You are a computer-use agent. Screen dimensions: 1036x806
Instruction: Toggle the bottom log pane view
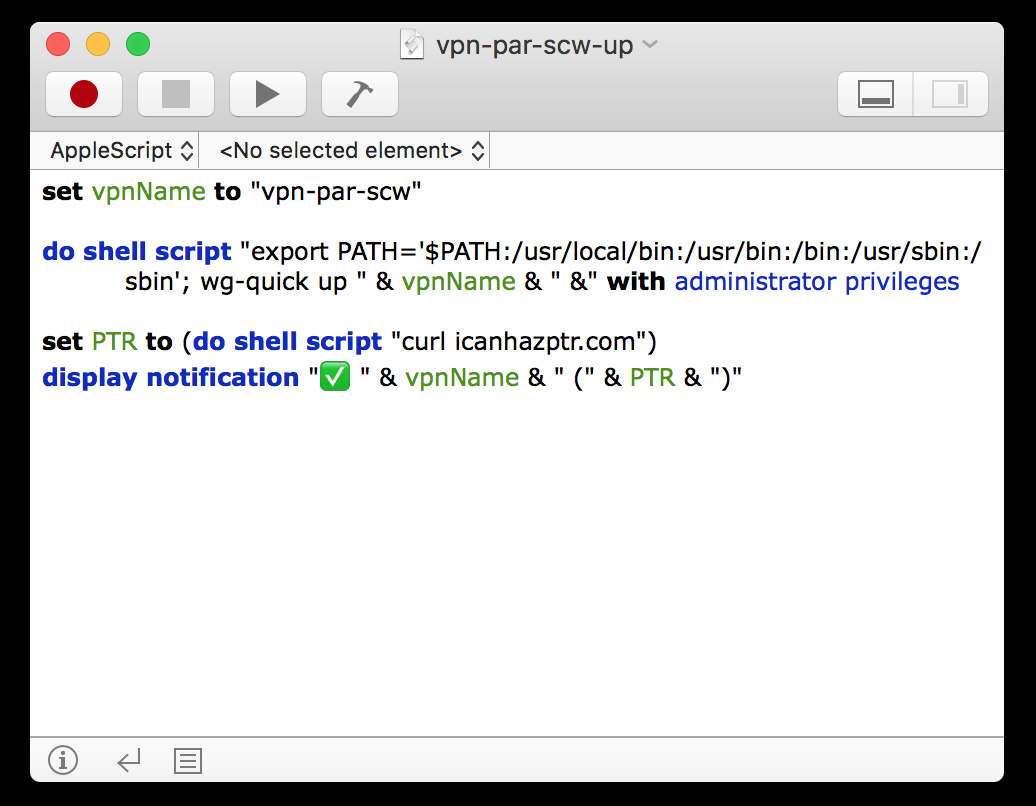point(875,94)
